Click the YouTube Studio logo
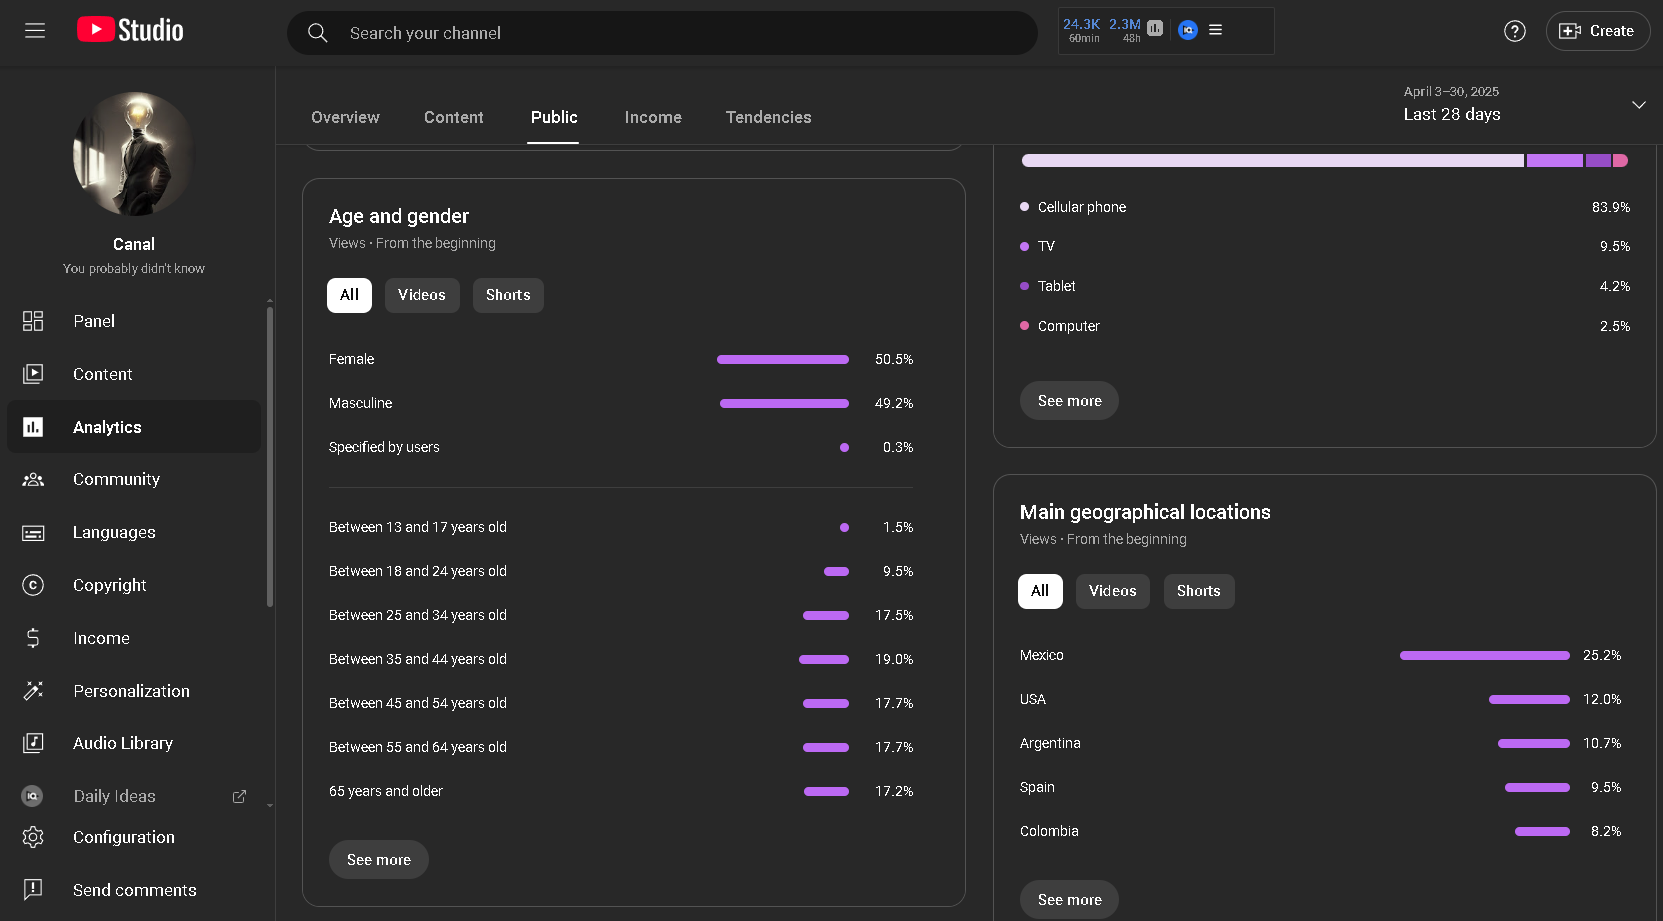1663x921 pixels. point(130,30)
